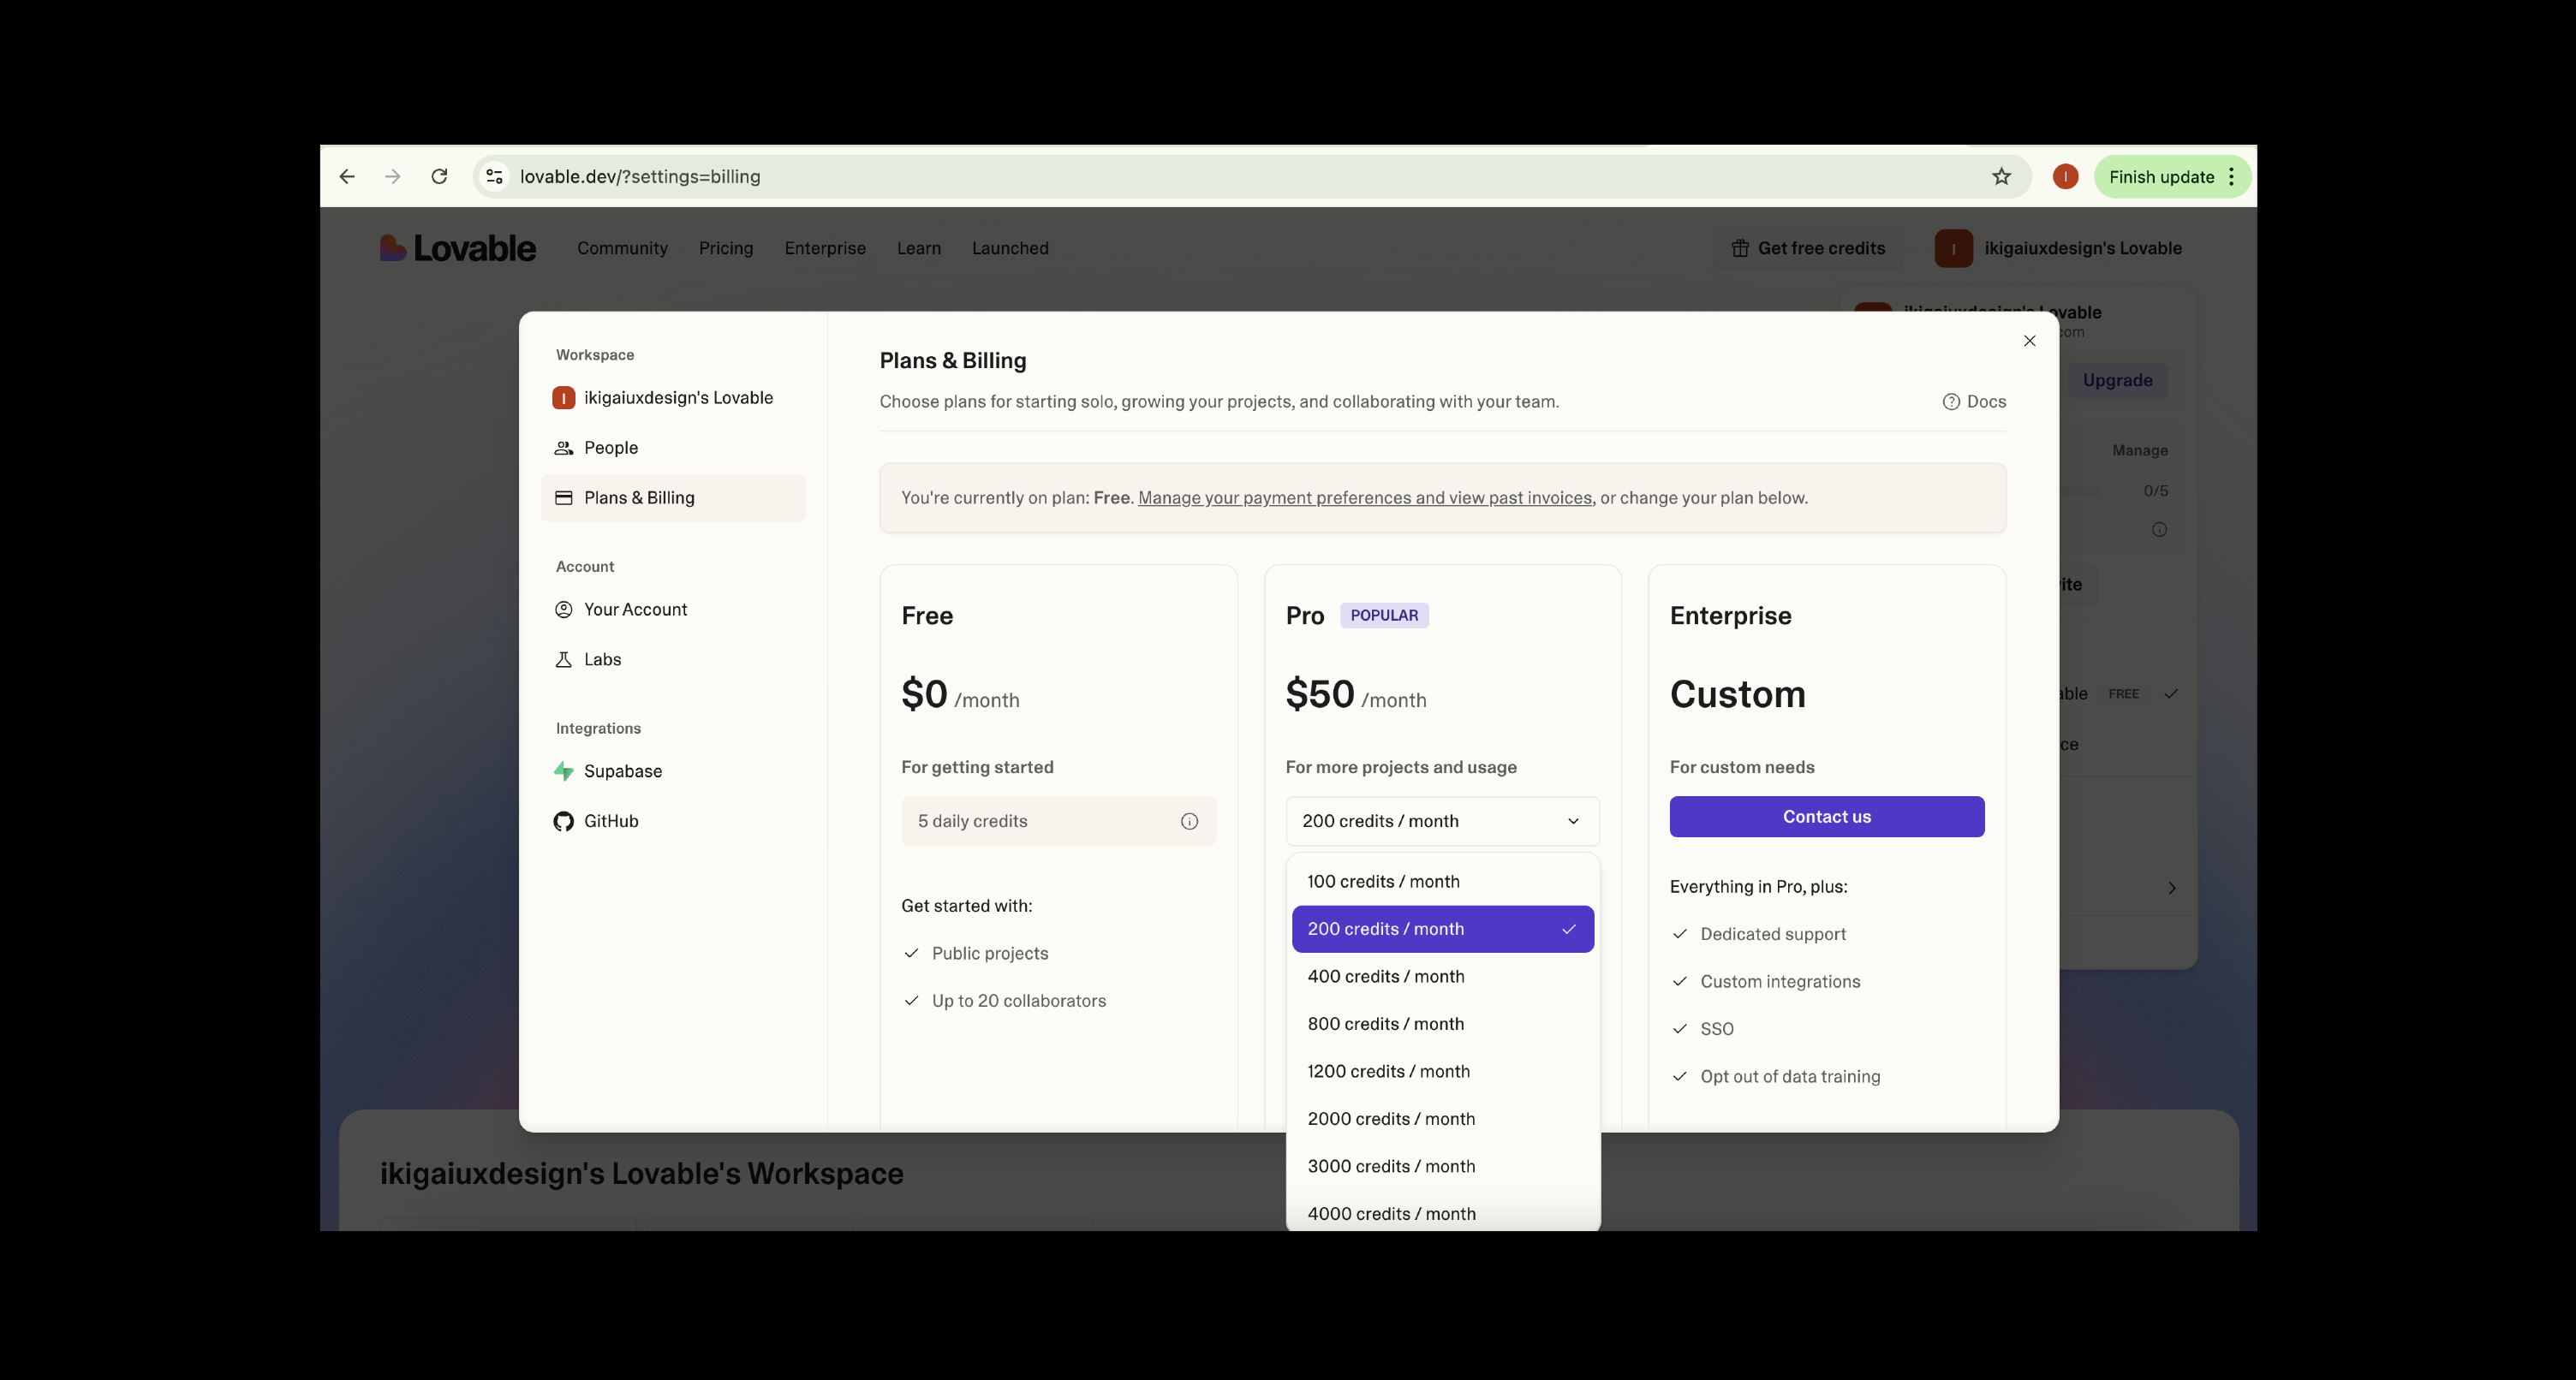Close the Plans & Billing dialog
Viewport: 2576px width, 1380px height.
click(x=2029, y=341)
